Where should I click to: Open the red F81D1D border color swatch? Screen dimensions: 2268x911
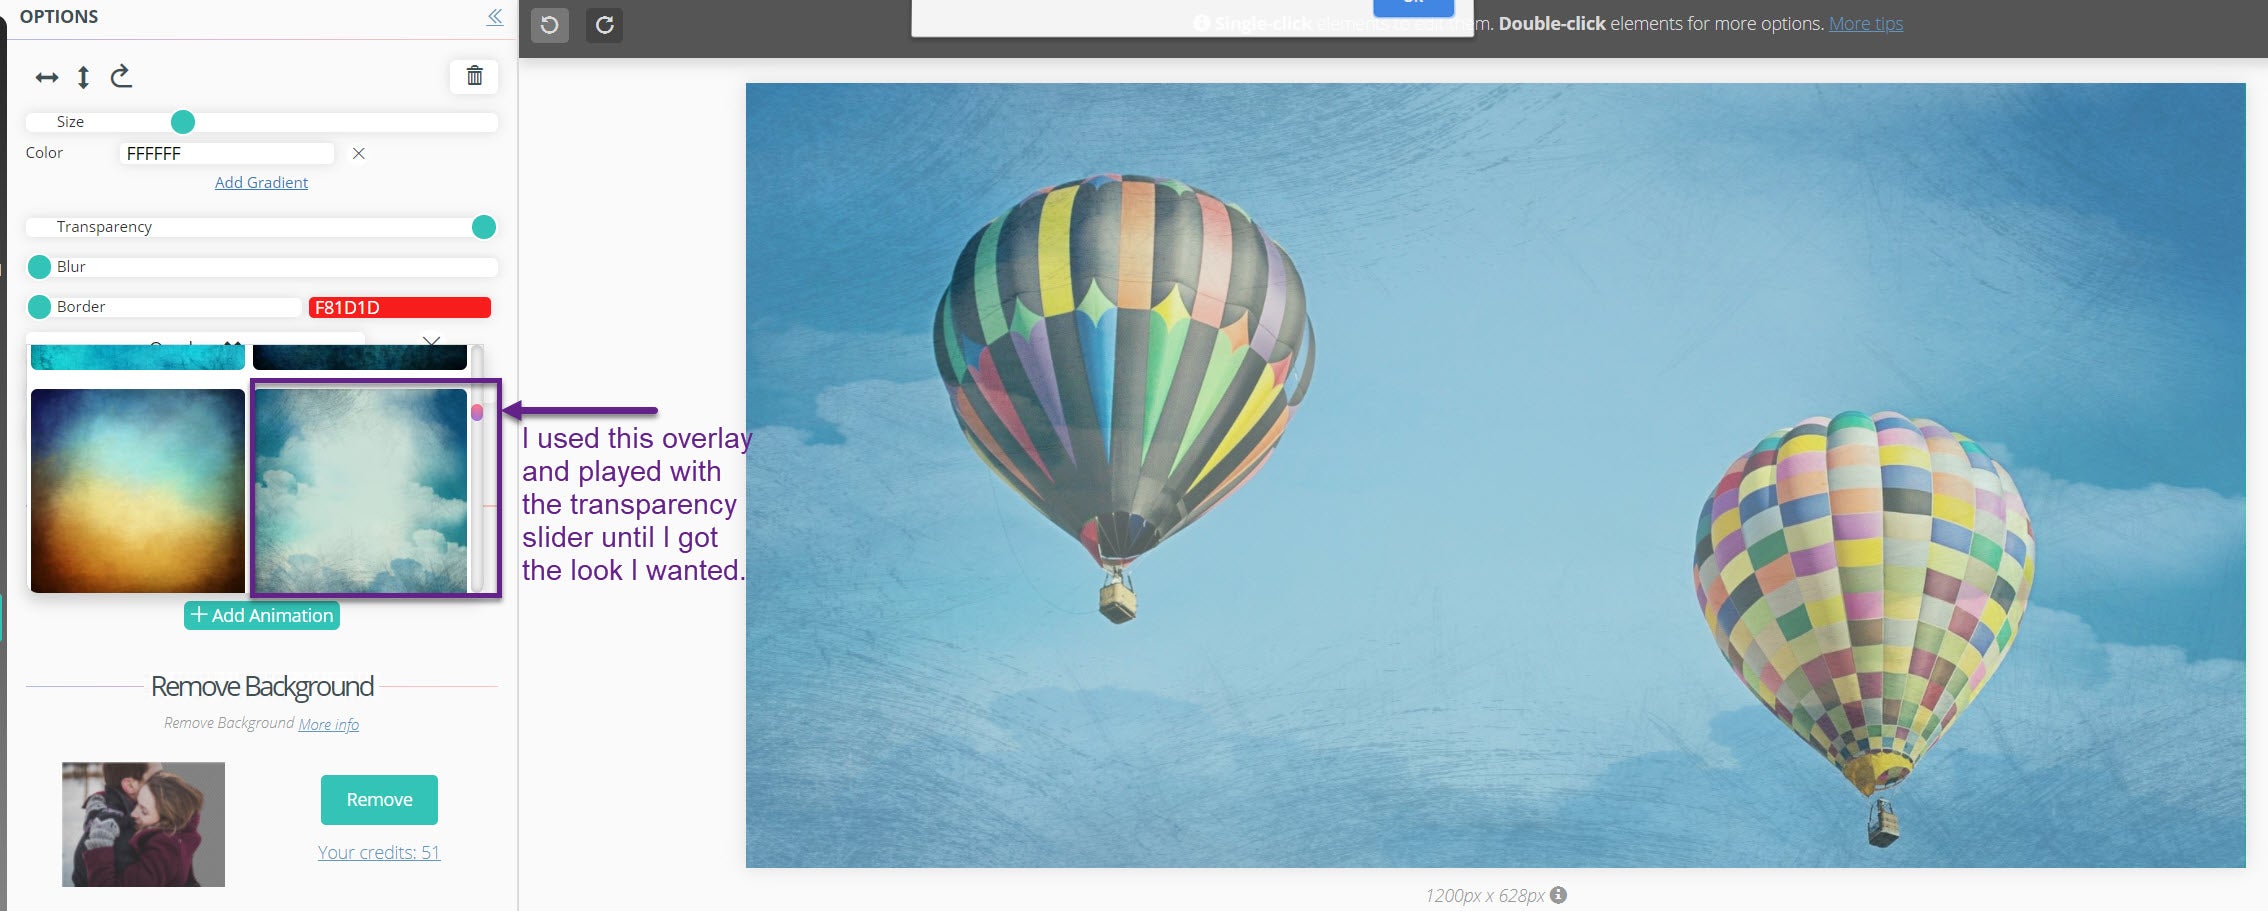(399, 308)
